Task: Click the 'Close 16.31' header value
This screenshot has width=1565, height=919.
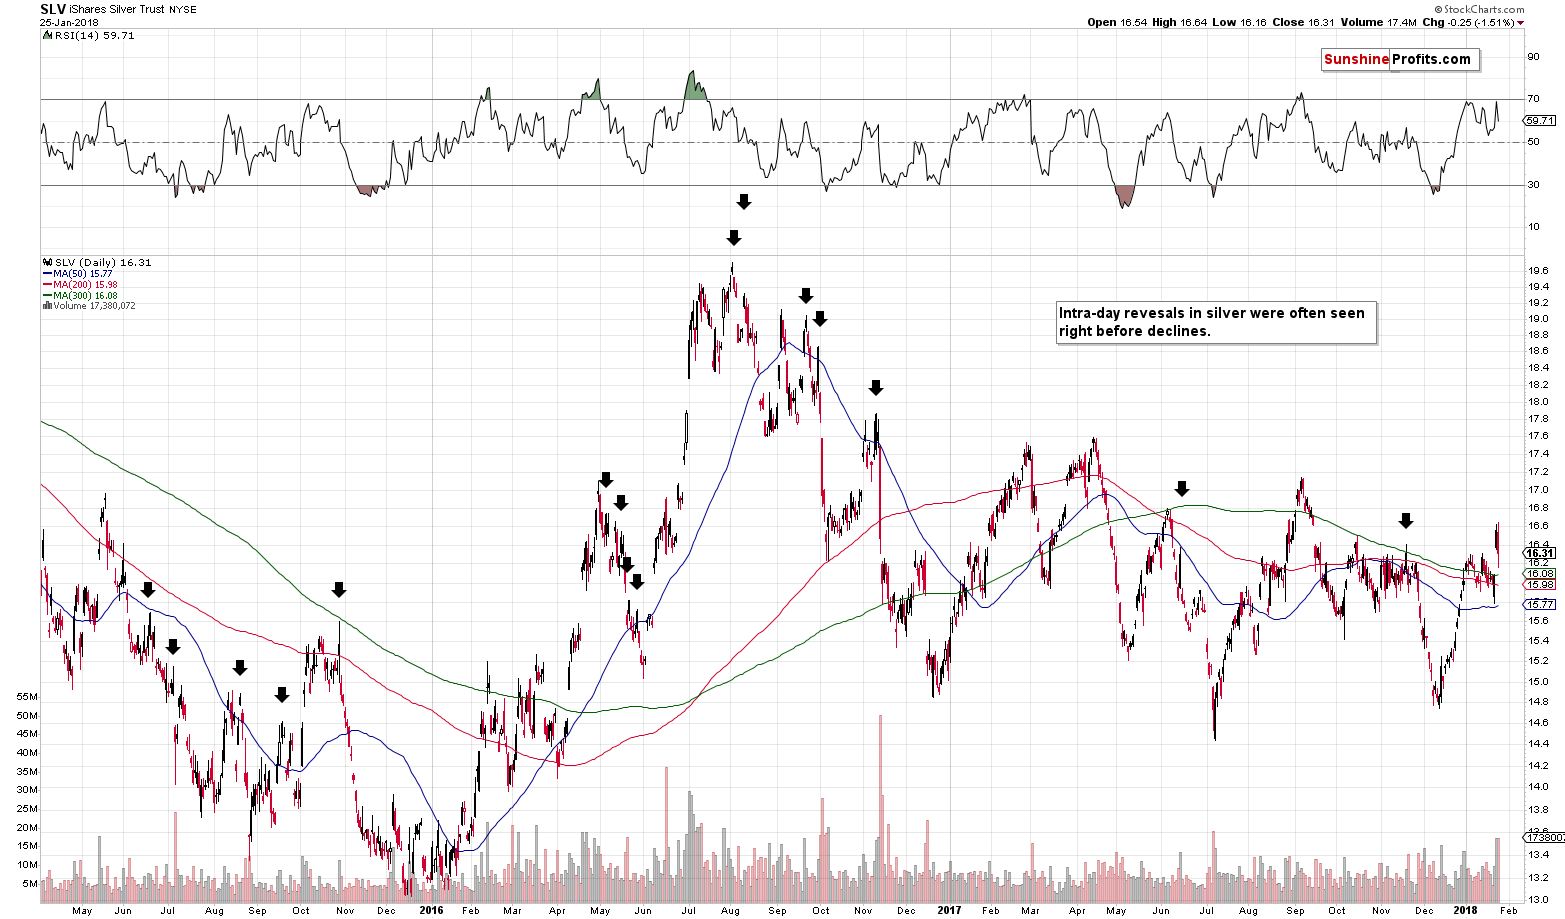Action: point(1302,23)
